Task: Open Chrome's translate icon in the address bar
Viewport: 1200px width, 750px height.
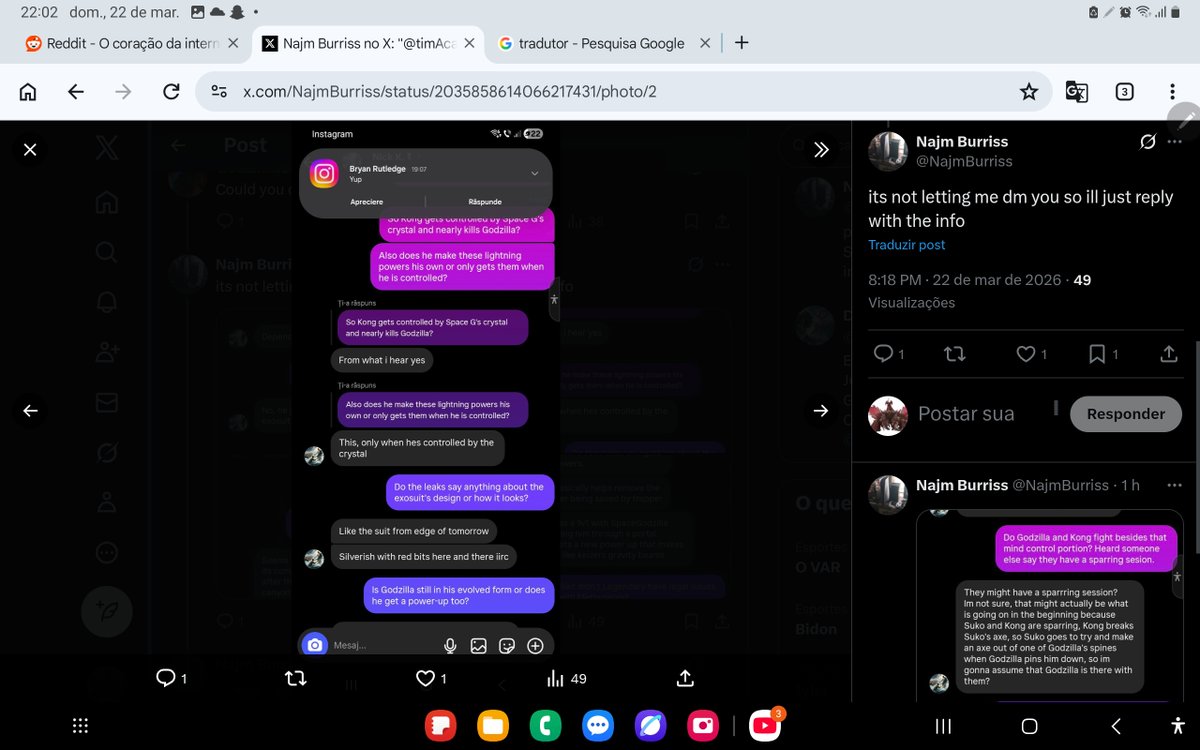Action: (1075, 91)
